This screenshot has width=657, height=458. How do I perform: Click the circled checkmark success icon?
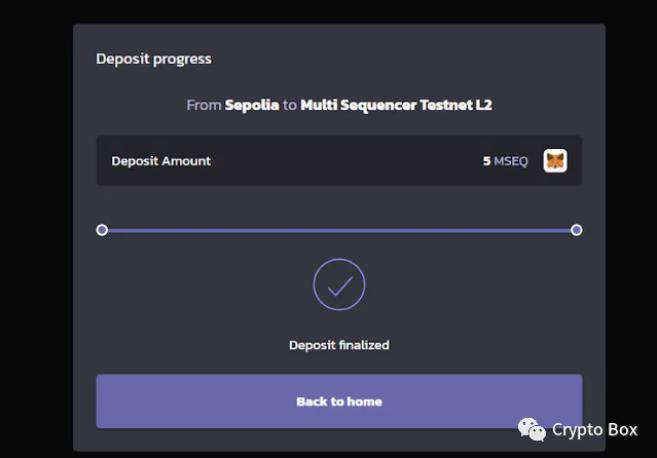(x=339, y=285)
